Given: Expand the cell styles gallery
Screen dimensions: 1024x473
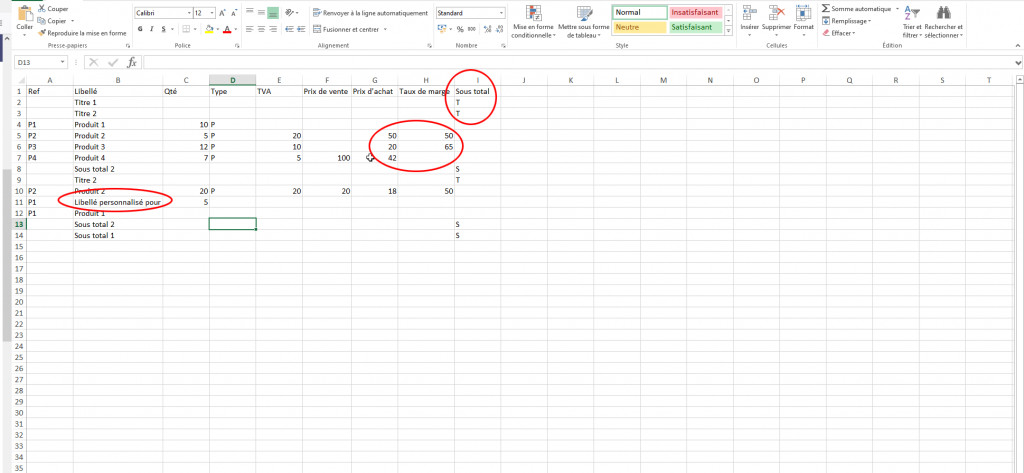Looking at the screenshot, I should [727, 32].
